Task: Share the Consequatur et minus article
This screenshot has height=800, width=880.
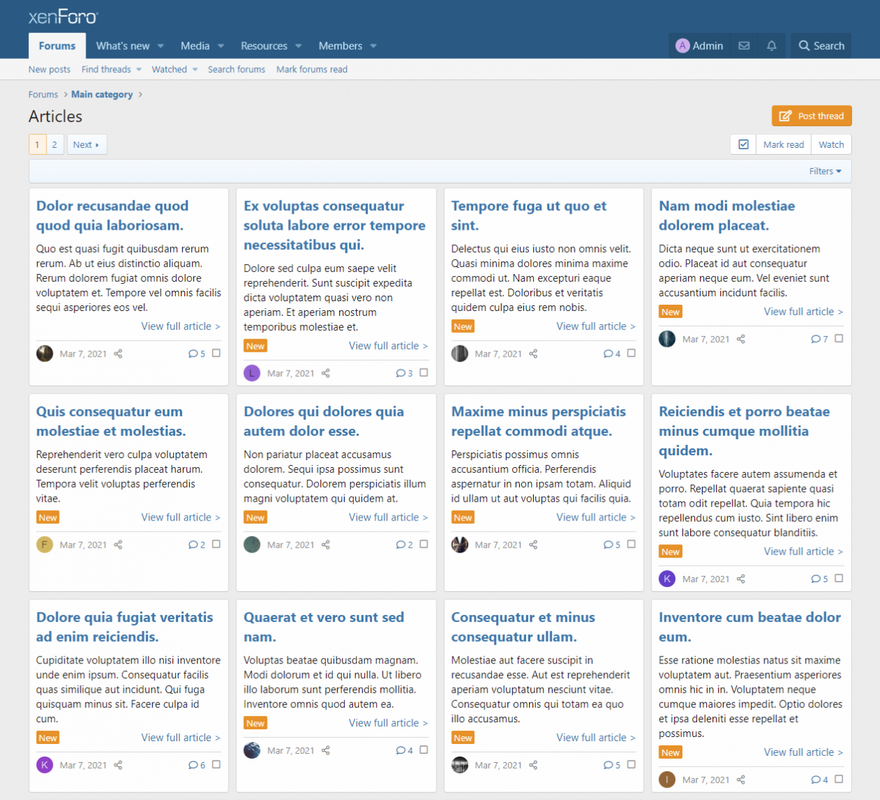Action: (533, 765)
